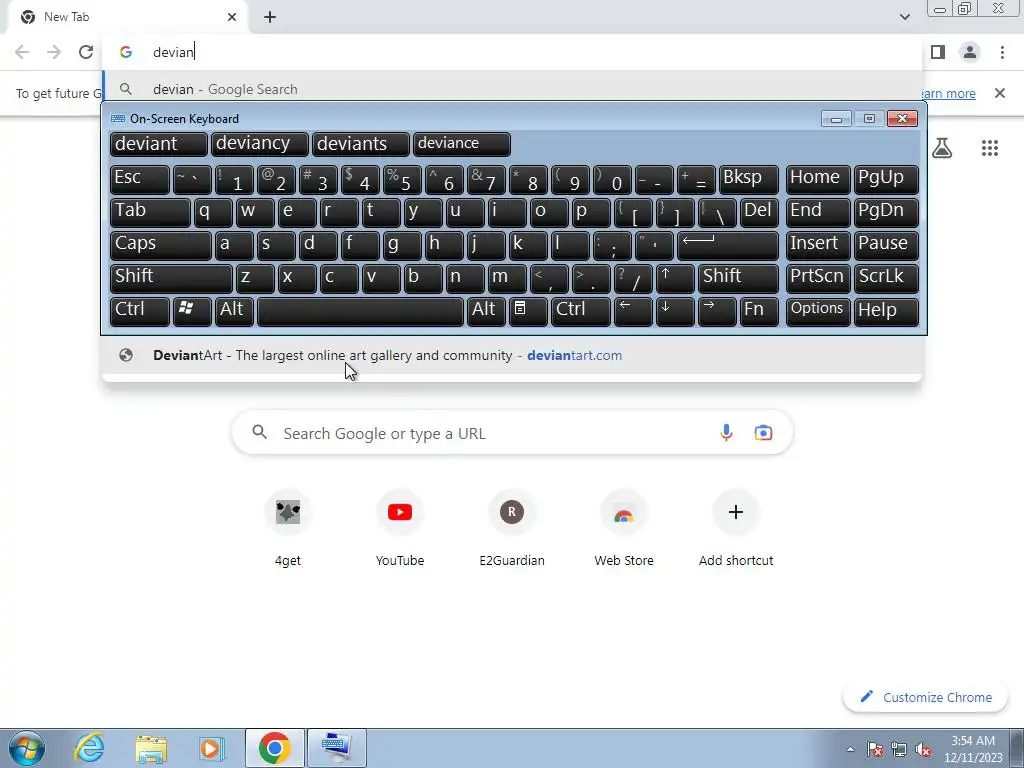1024x768 pixels.
Task: Open the Chrome Labs flask icon
Action: click(942, 148)
